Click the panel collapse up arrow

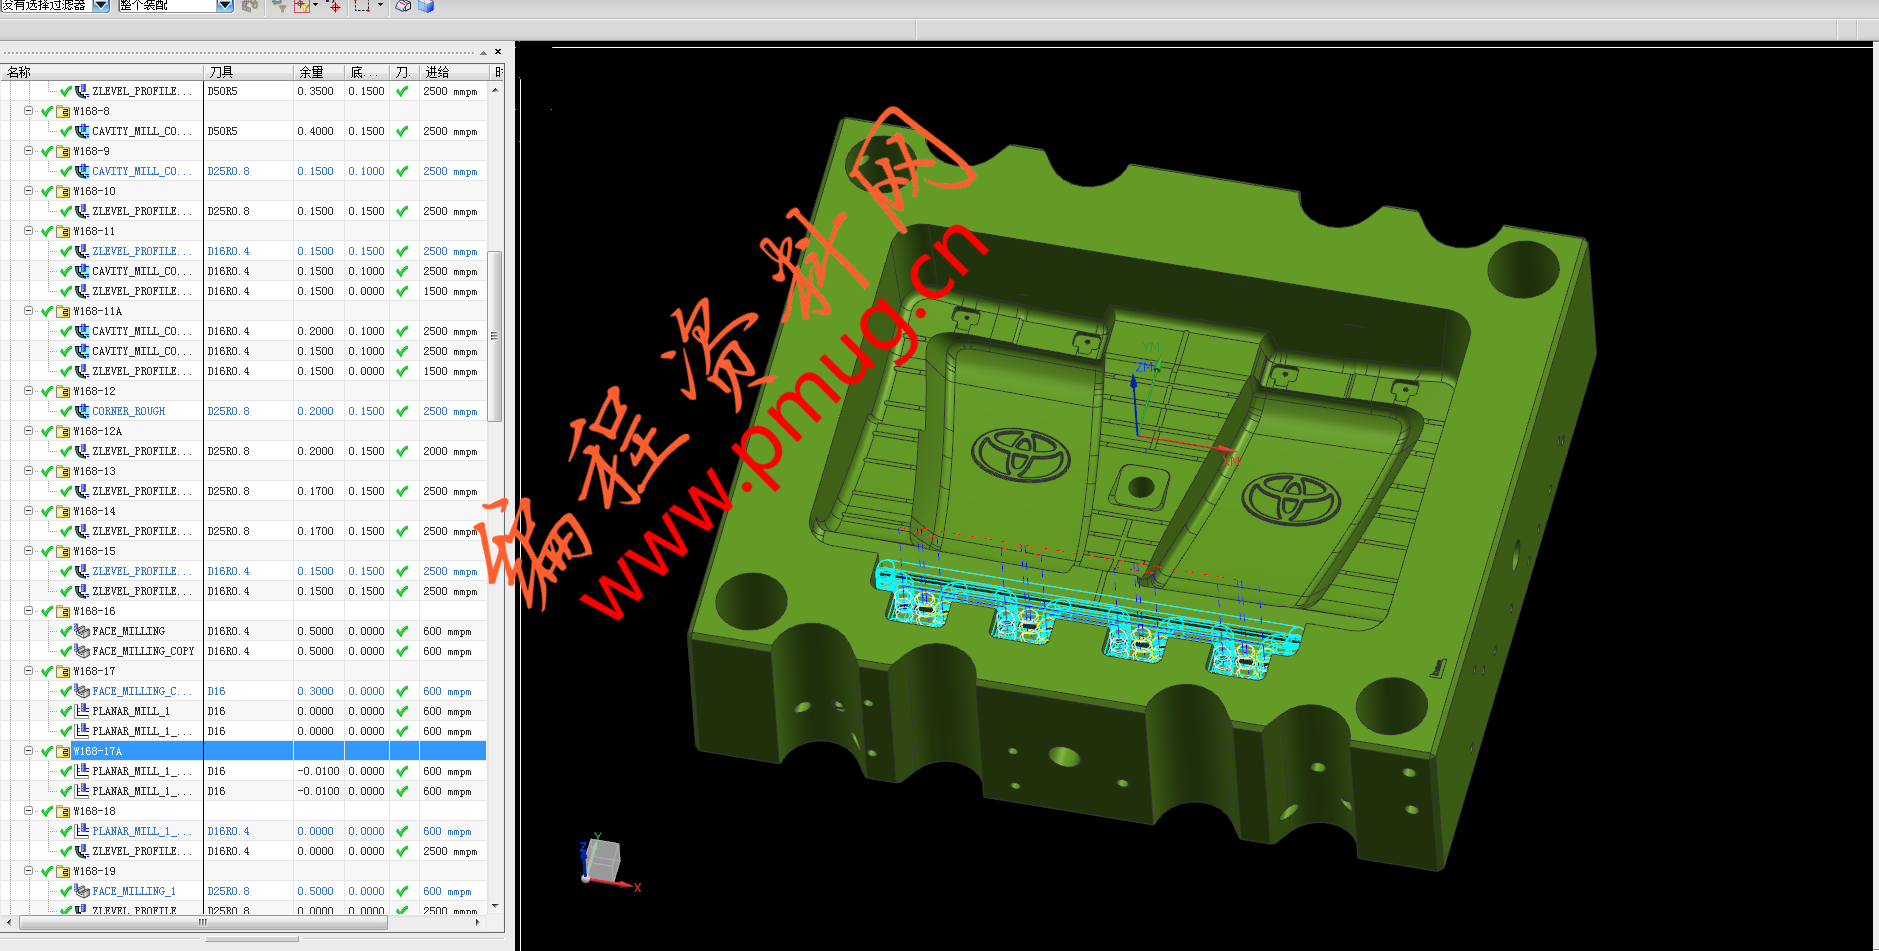pos(483,52)
